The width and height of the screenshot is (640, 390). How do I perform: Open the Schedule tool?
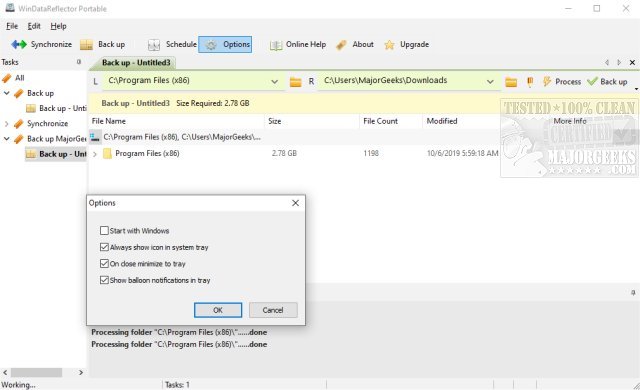pyautogui.click(x=172, y=44)
